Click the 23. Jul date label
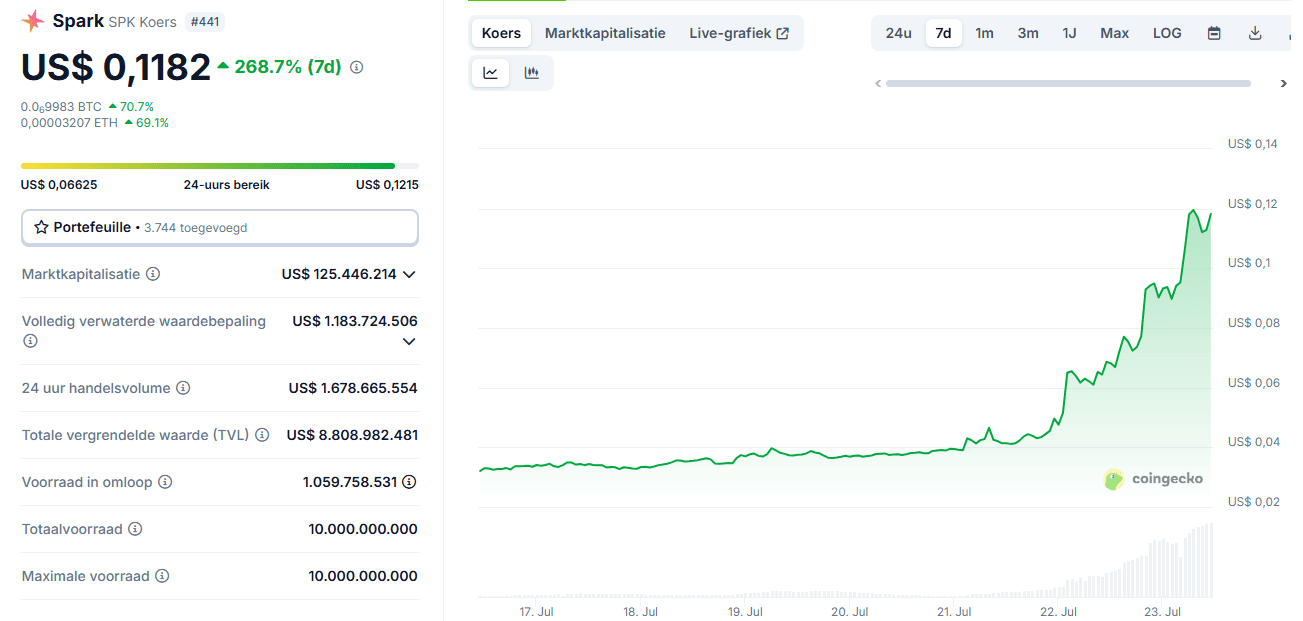The height and width of the screenshot is (621, 1303). pos(1163,612)
